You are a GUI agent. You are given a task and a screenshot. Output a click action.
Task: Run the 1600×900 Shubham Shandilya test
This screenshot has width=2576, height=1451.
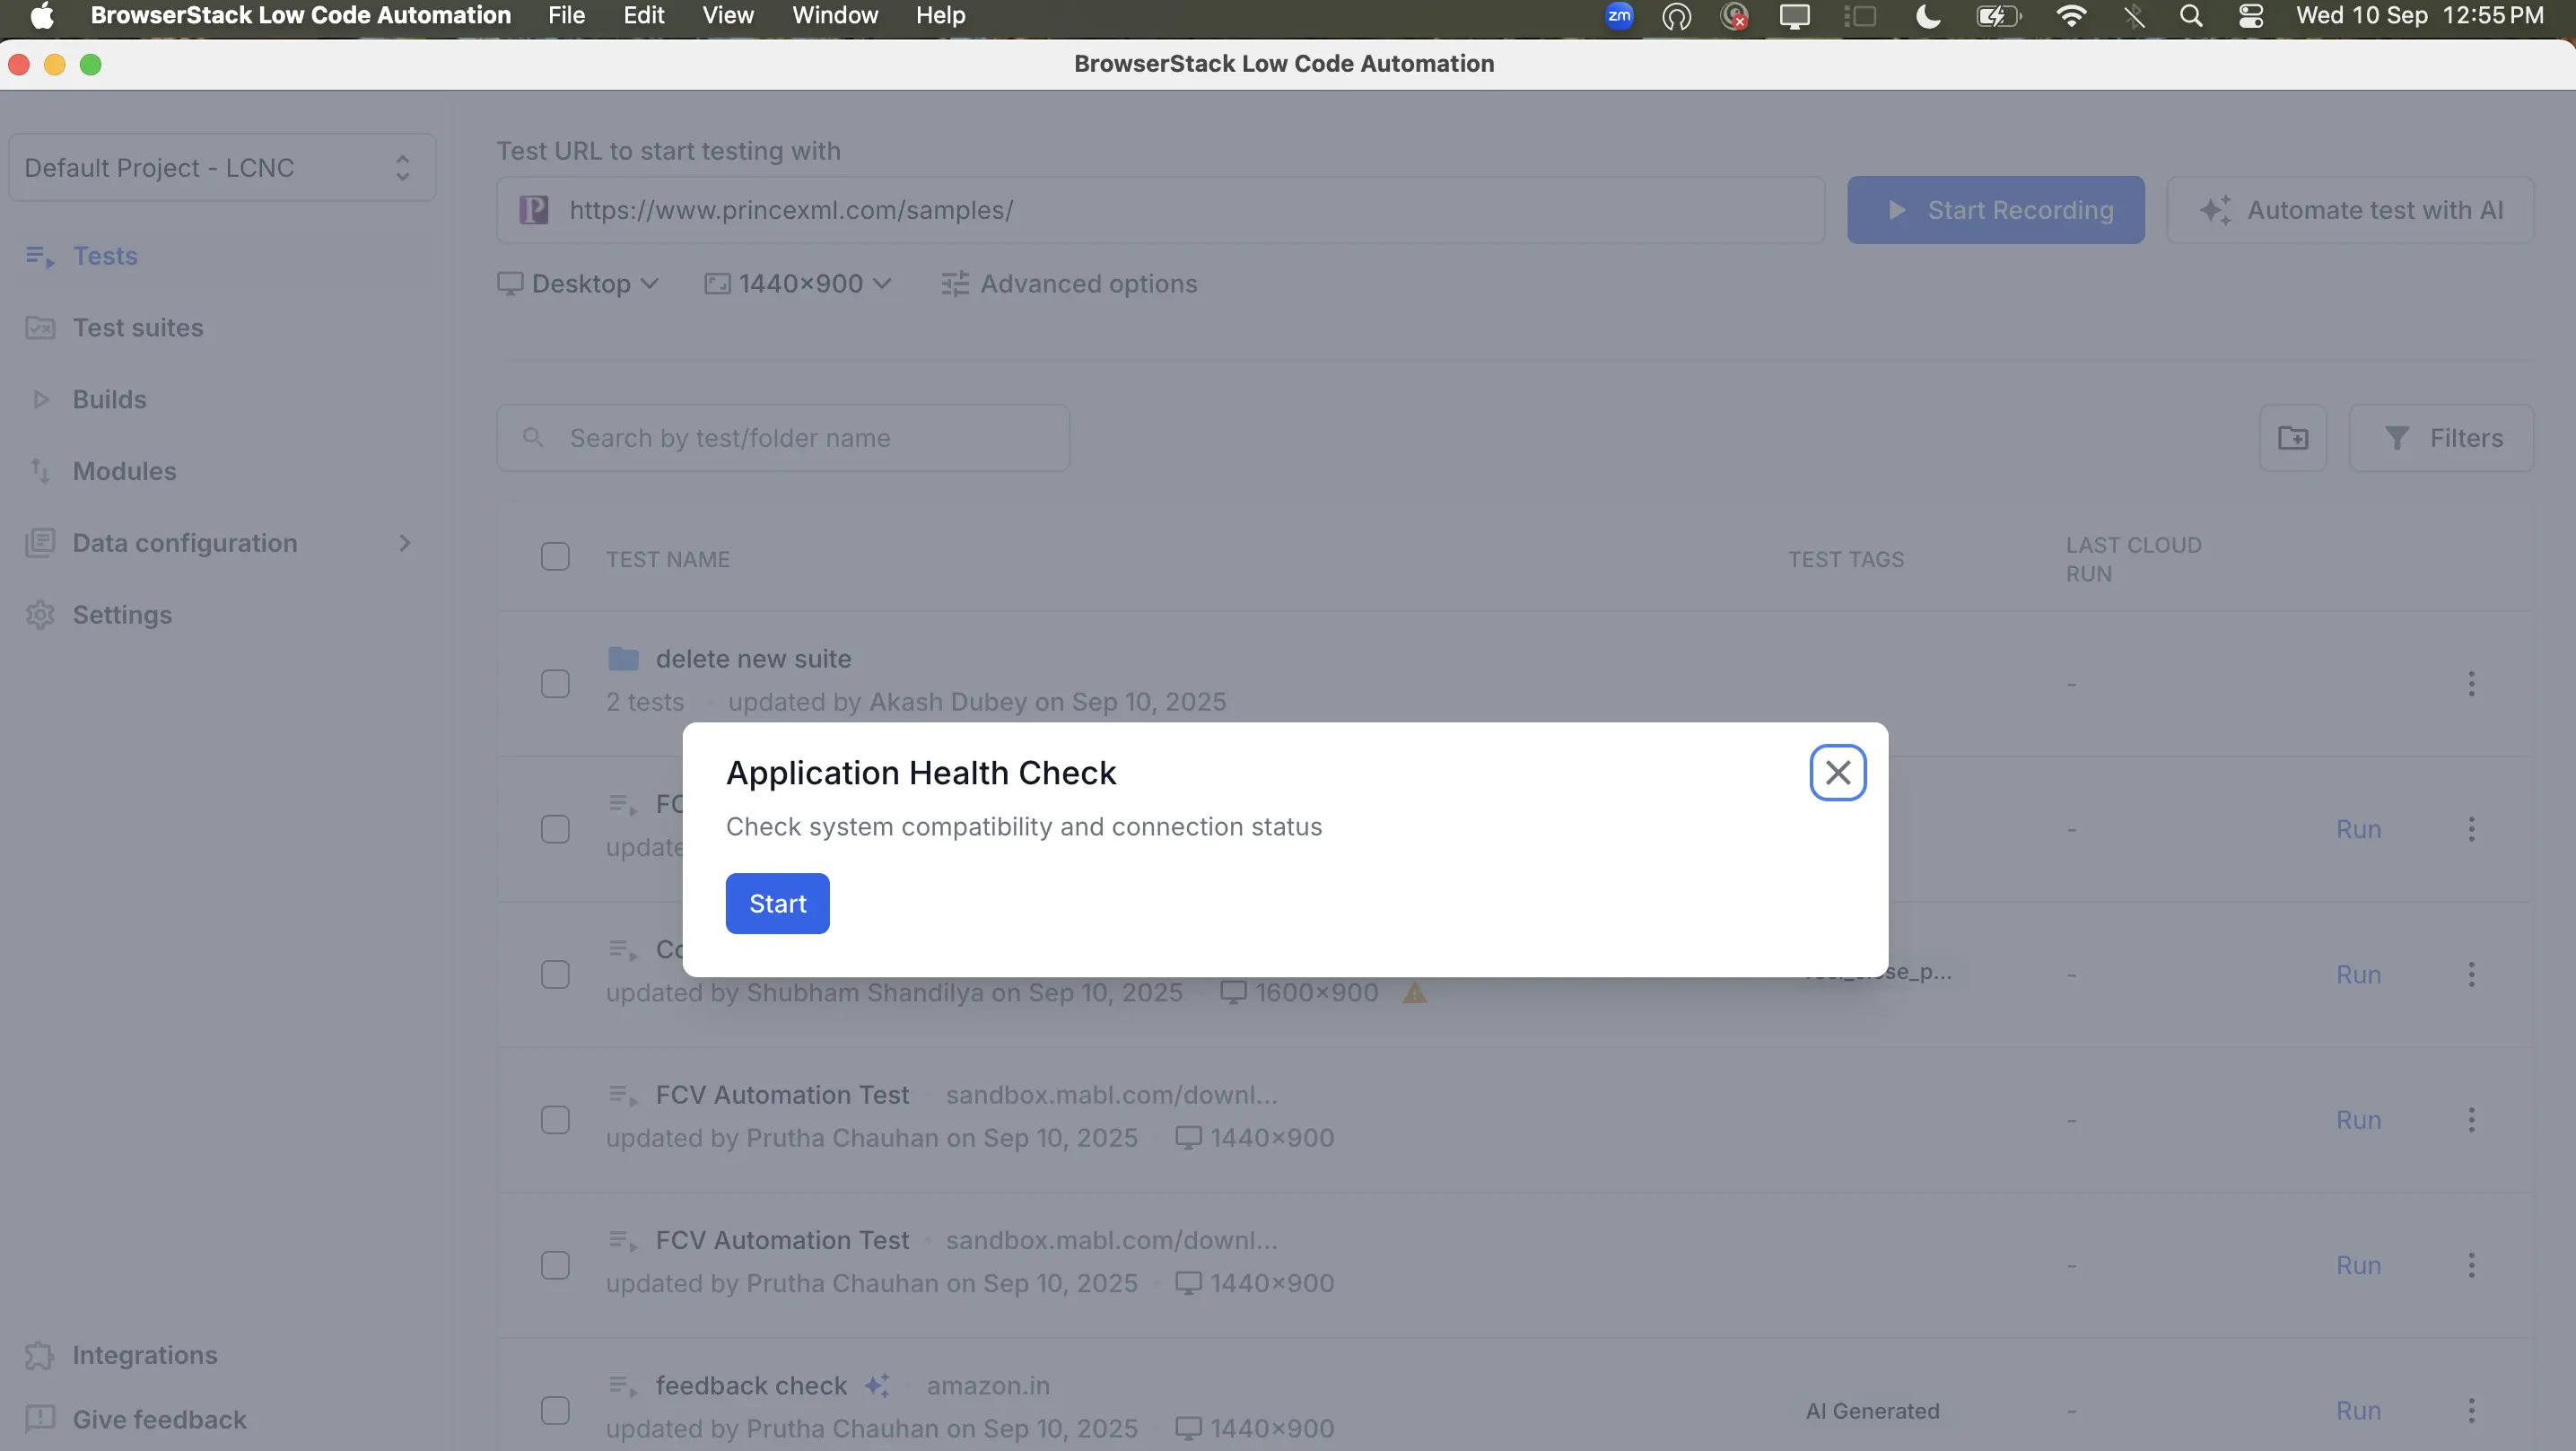click(2358, 975)
